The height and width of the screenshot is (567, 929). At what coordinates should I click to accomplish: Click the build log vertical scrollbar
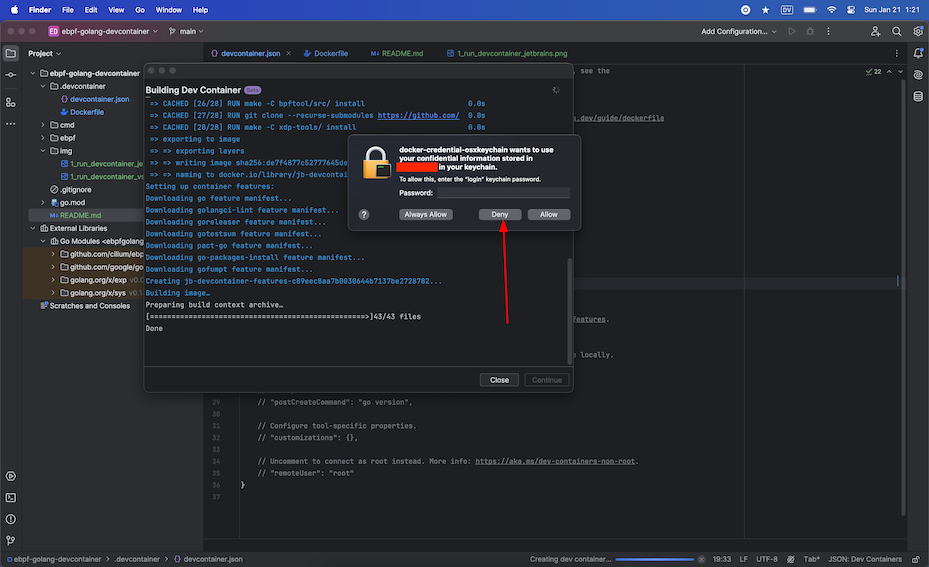pyautogui.click(x=570, y=310)
